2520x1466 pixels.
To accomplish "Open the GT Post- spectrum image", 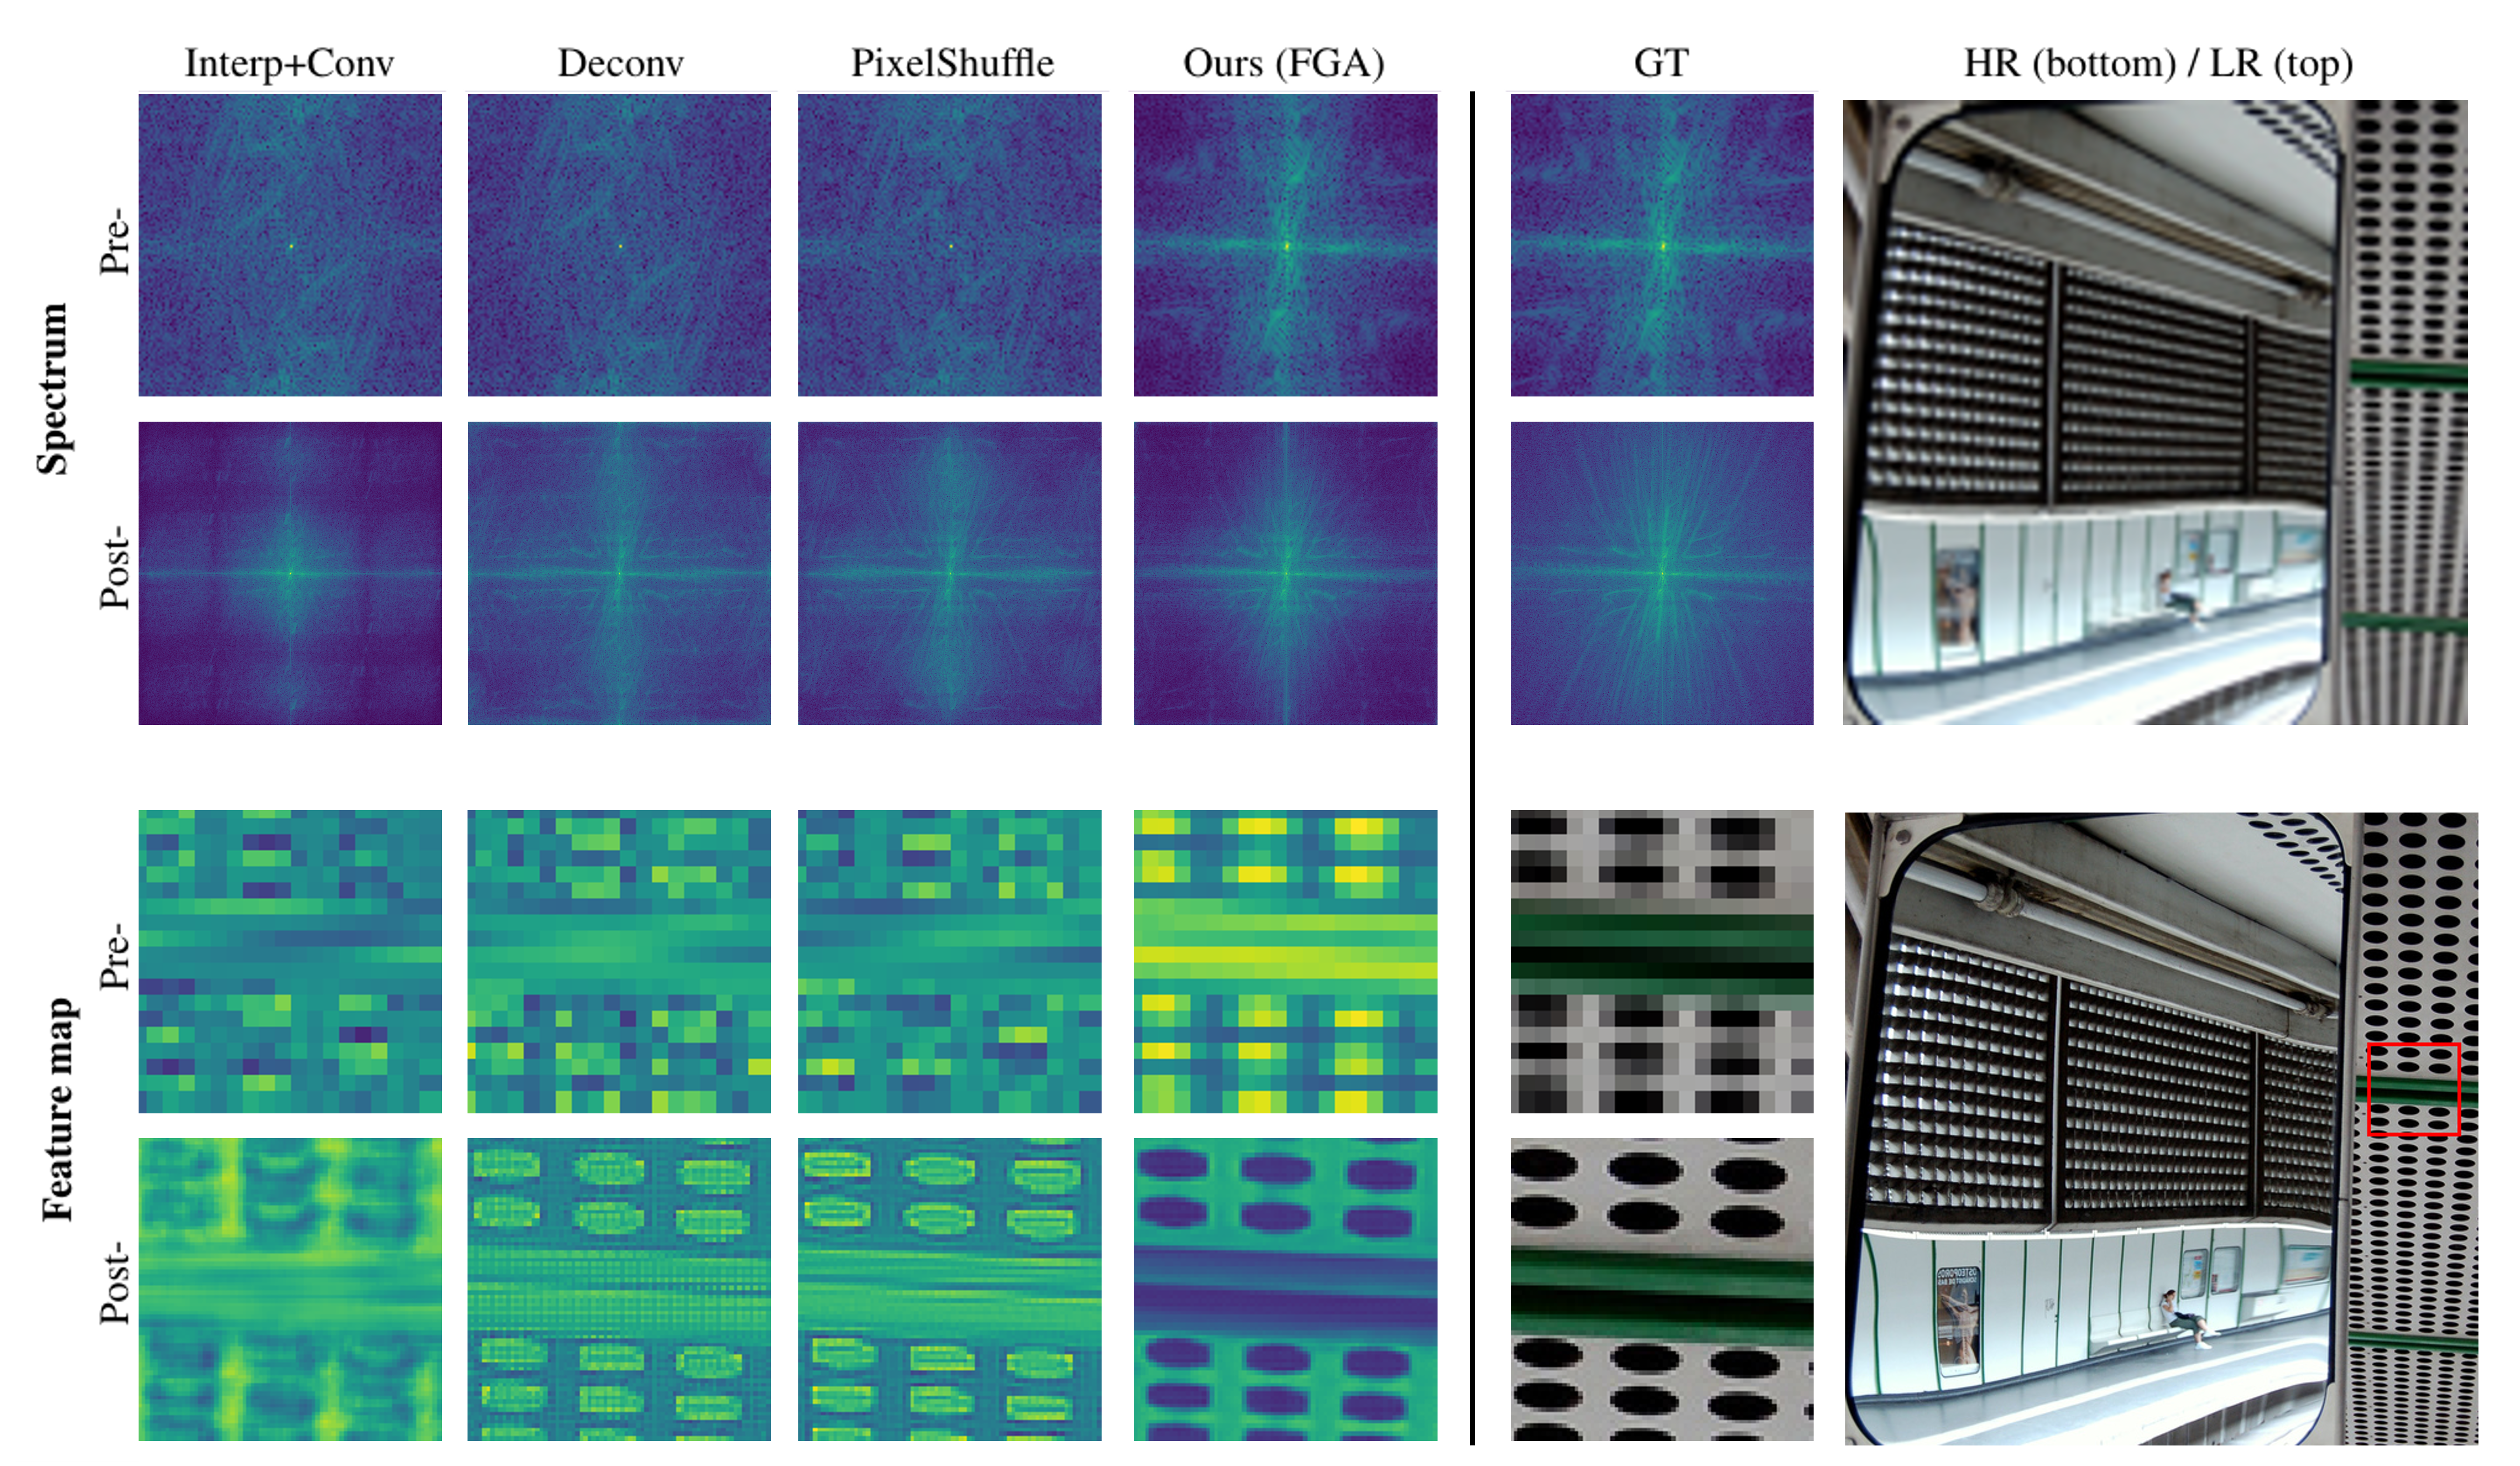I will 1661,573.
